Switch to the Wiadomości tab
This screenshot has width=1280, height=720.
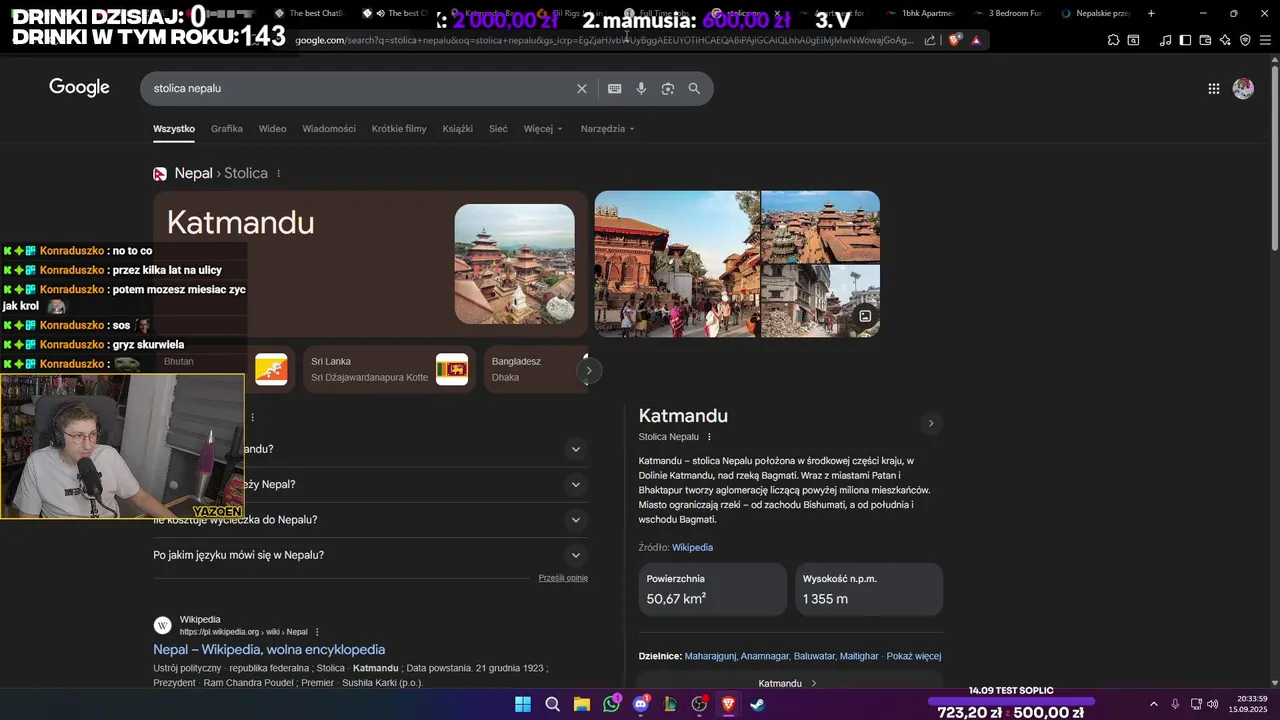click(329, 129)
